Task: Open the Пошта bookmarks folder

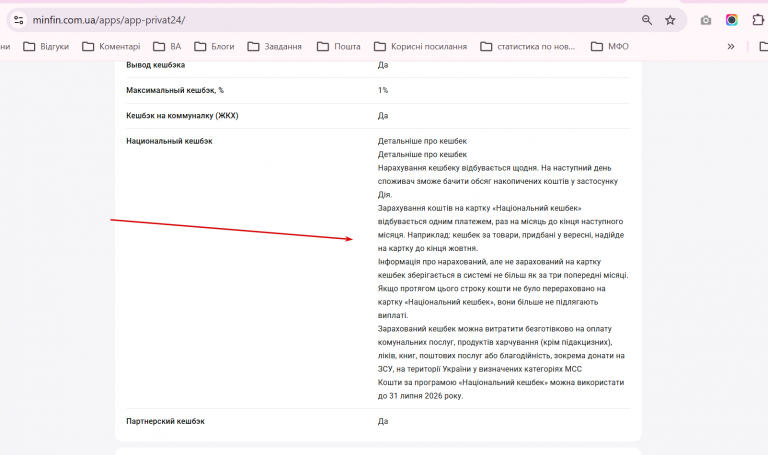Action: 338,47
